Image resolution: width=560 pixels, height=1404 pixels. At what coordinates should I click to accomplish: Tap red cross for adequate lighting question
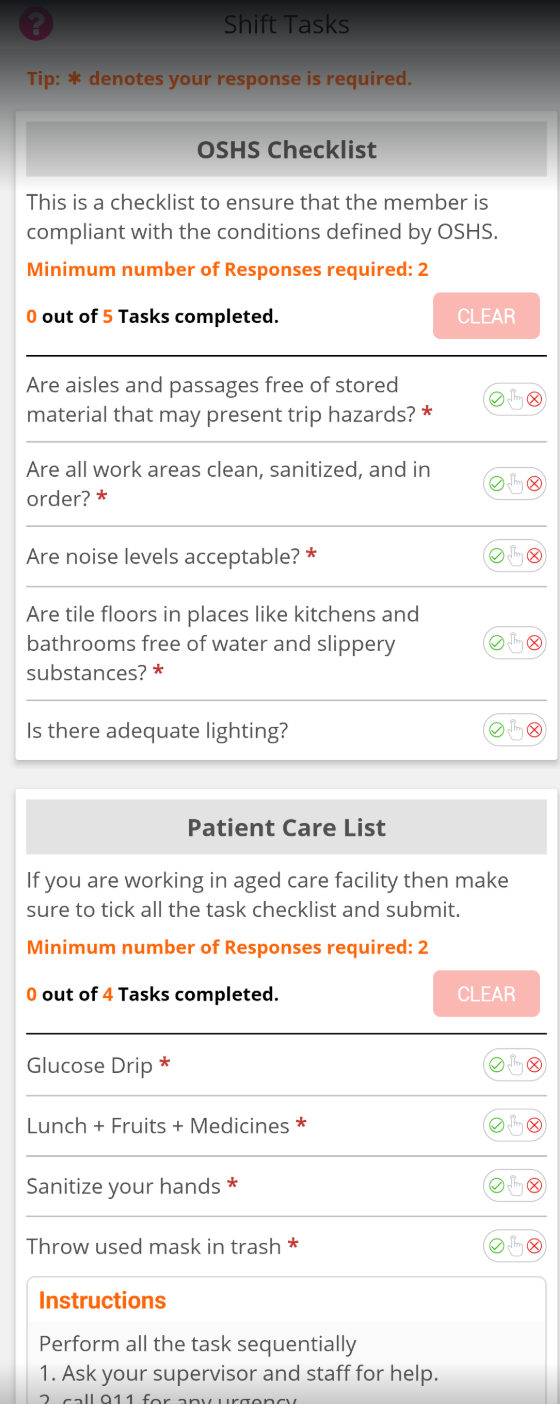point(535,730)
